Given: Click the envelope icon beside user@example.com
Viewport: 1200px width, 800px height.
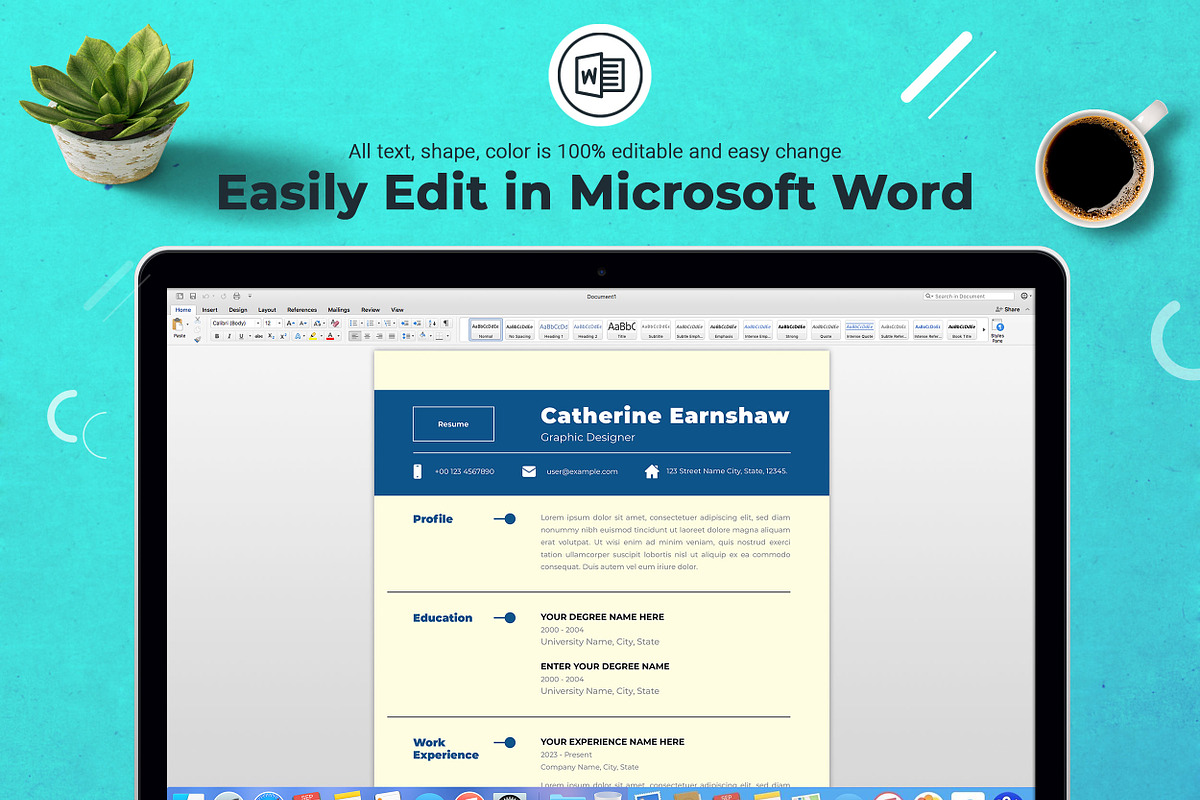Looking at the screenshot, I should pyautogui.click(x=529, y=471).
